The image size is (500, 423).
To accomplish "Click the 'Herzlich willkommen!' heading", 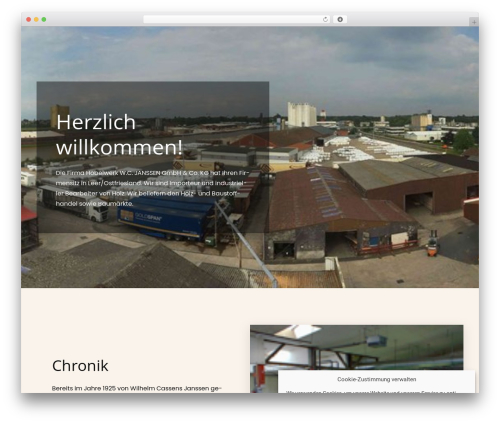I will pyautogui.click(x=119, y=134).
